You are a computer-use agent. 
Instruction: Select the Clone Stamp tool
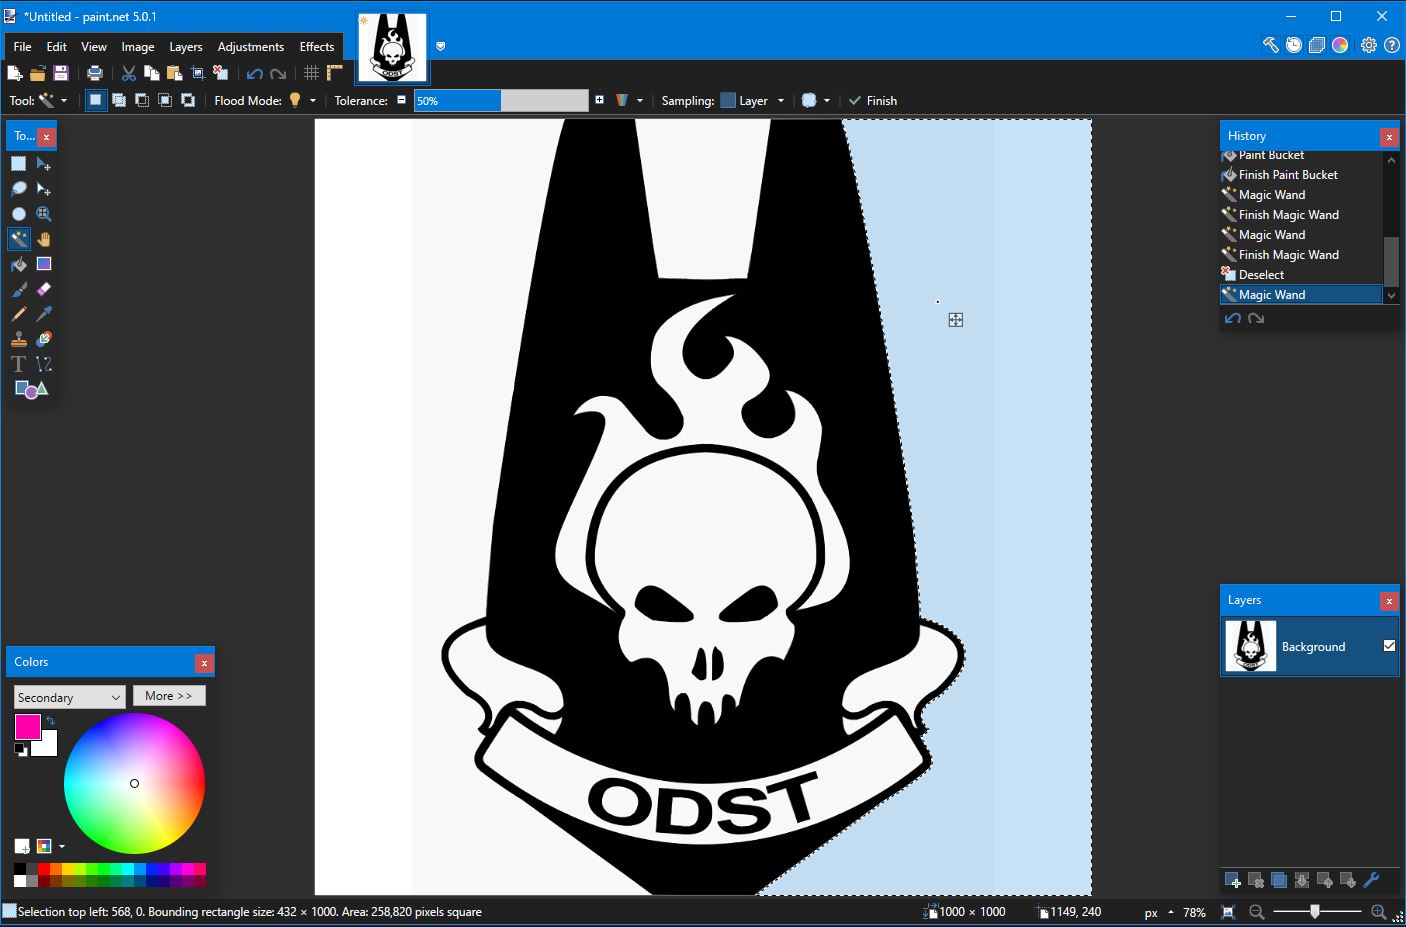tap(19, 339)
